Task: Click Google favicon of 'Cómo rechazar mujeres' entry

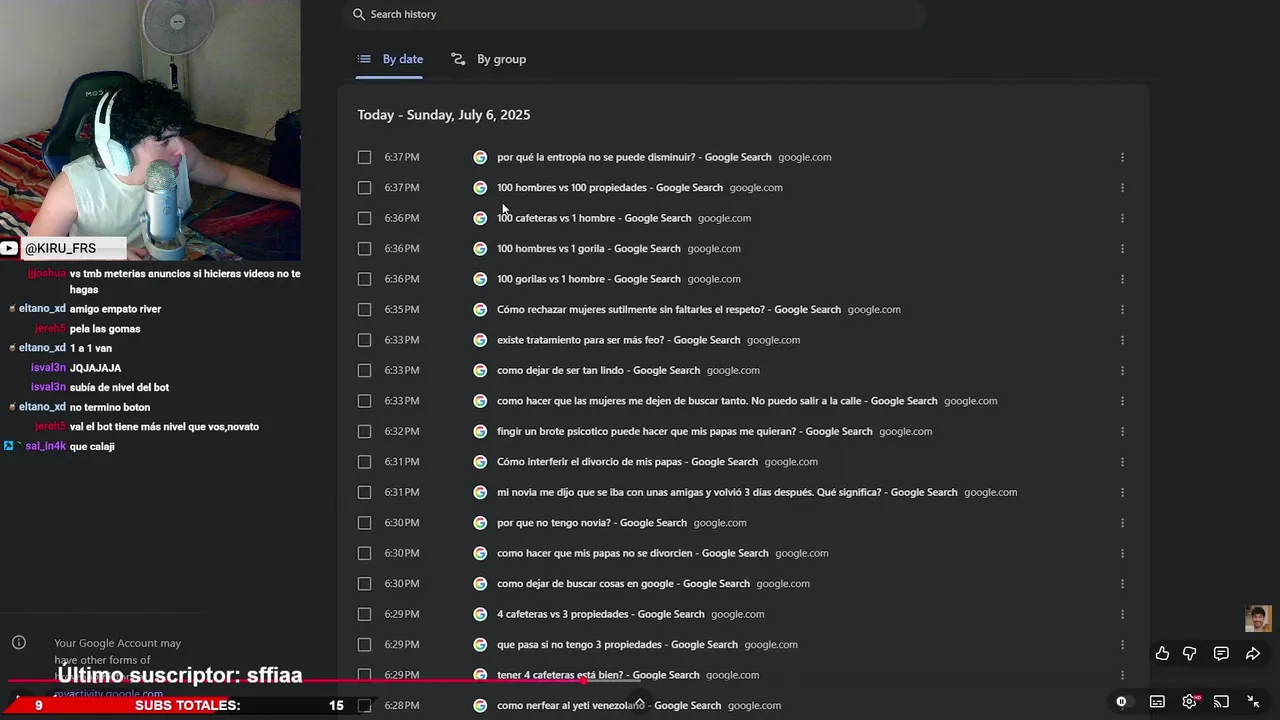Action: (480, 309)
